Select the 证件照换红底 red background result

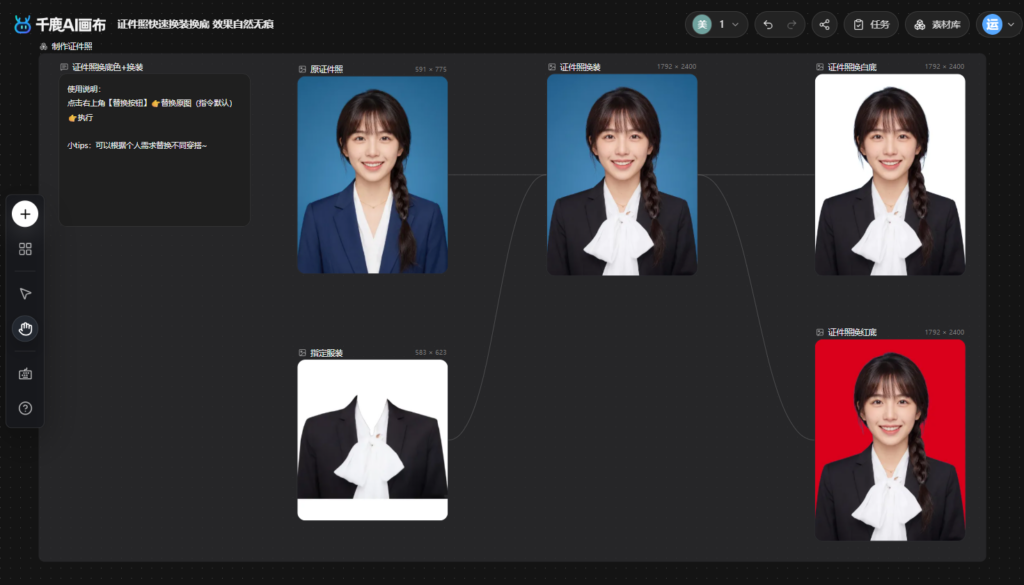(889, 440)
